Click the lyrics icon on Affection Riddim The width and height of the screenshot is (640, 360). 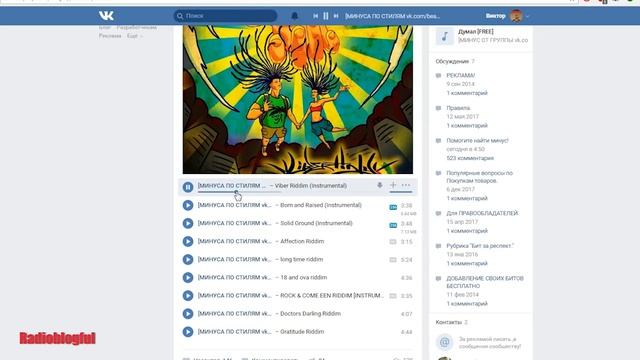tap(393, 242)
